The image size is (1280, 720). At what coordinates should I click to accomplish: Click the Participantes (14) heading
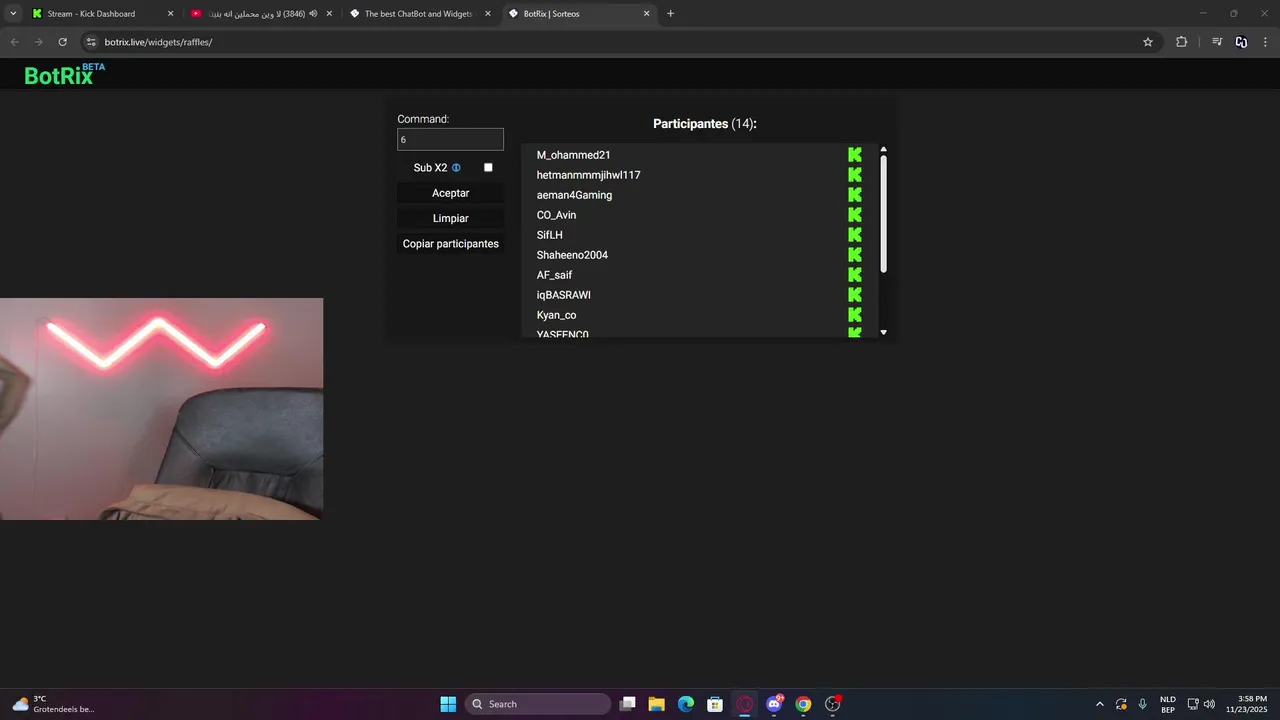705,124
